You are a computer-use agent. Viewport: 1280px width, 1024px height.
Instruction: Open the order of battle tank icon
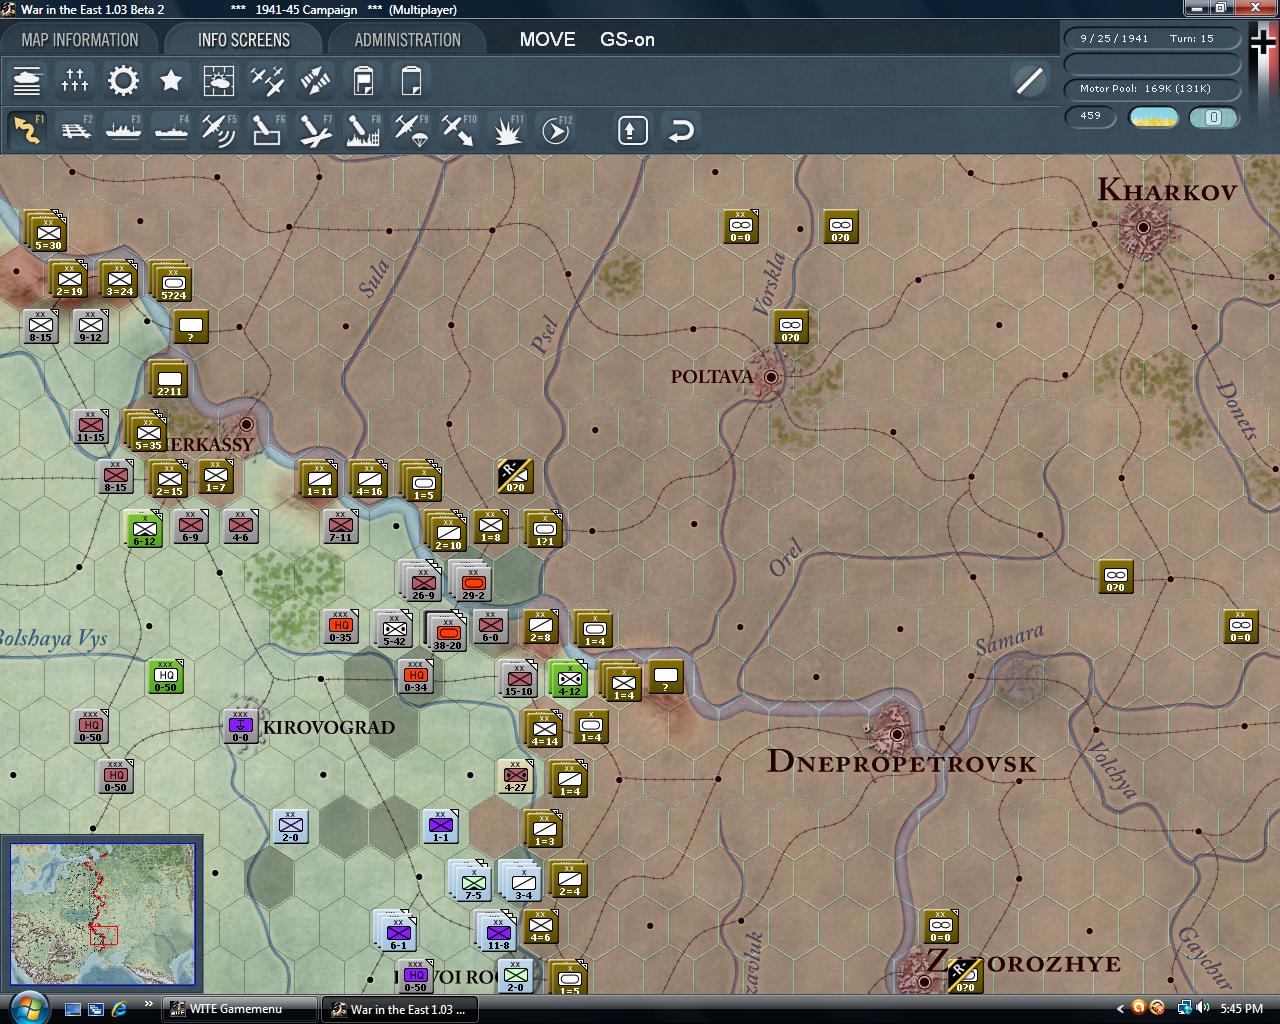27,80
